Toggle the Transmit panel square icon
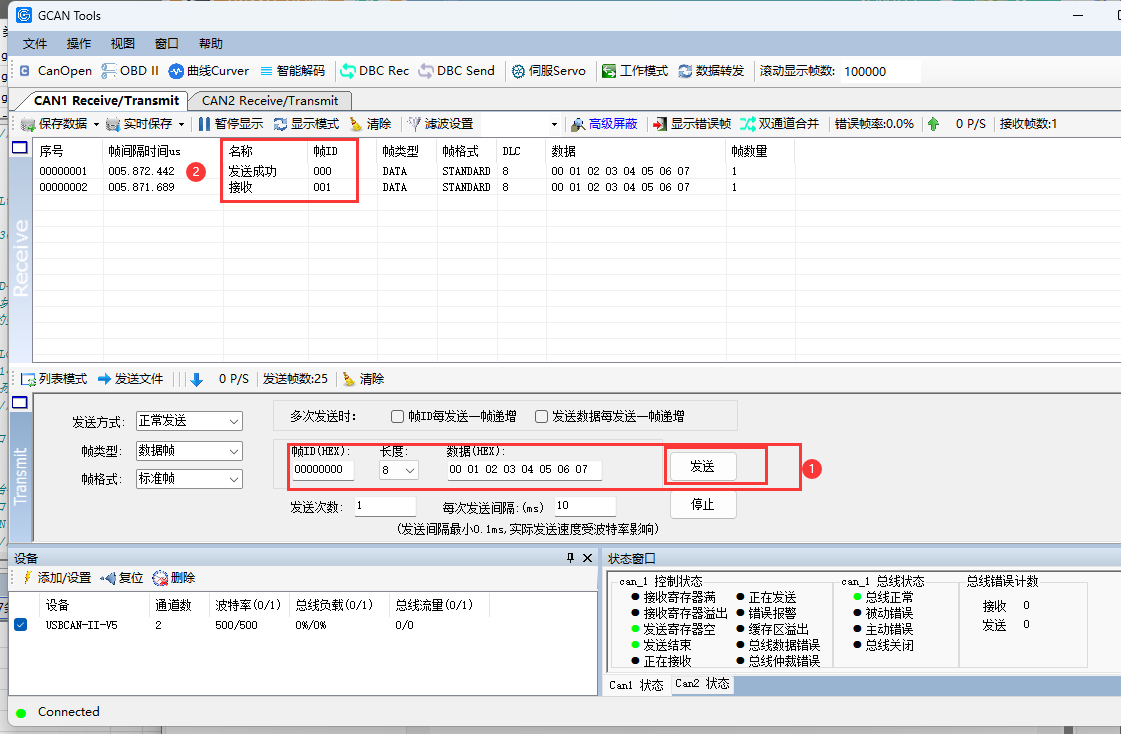 coord(20,402)
